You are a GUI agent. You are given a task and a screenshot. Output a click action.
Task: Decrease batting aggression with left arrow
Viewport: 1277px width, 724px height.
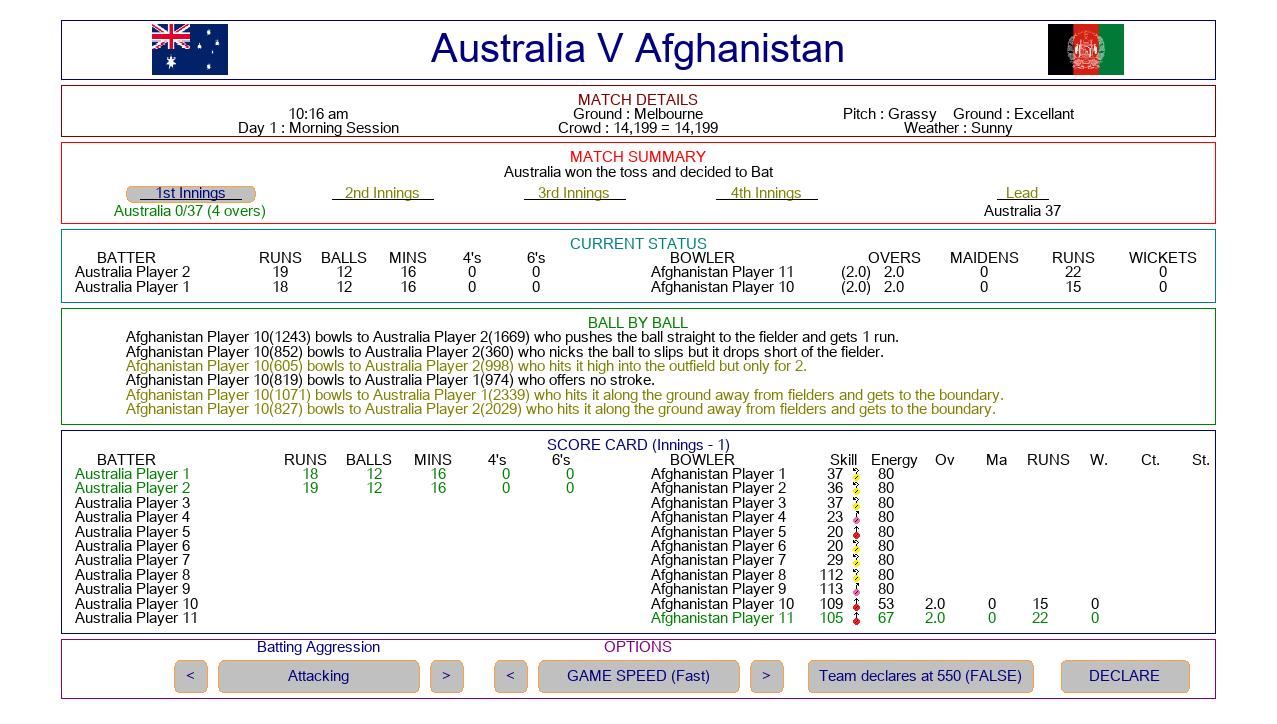(x=190, y=677)
